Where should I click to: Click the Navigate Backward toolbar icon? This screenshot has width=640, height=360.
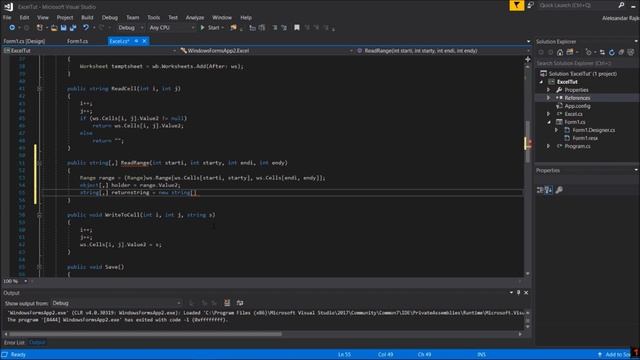12,28
